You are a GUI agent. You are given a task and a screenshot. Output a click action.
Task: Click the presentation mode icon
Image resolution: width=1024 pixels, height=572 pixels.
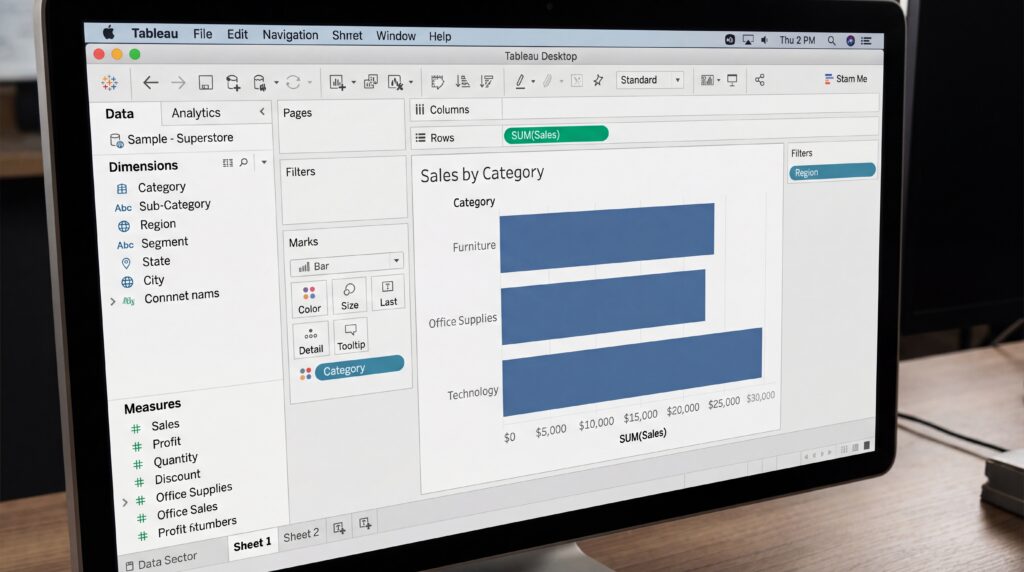732,80
